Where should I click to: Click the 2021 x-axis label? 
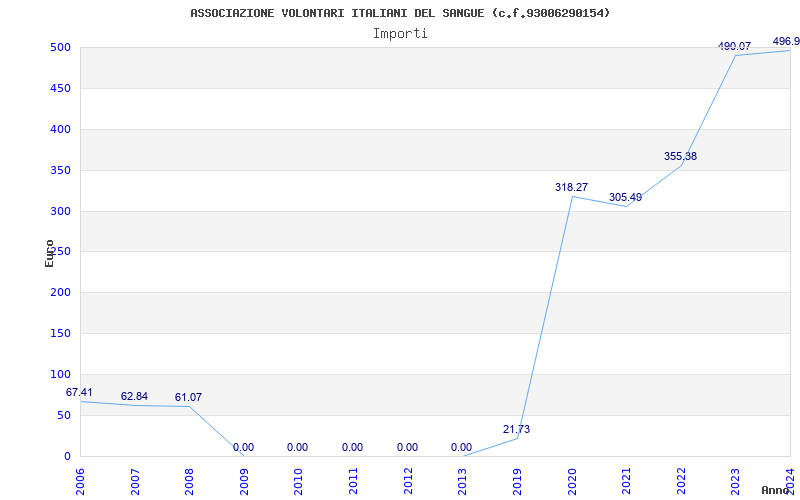tap(627, 482)
